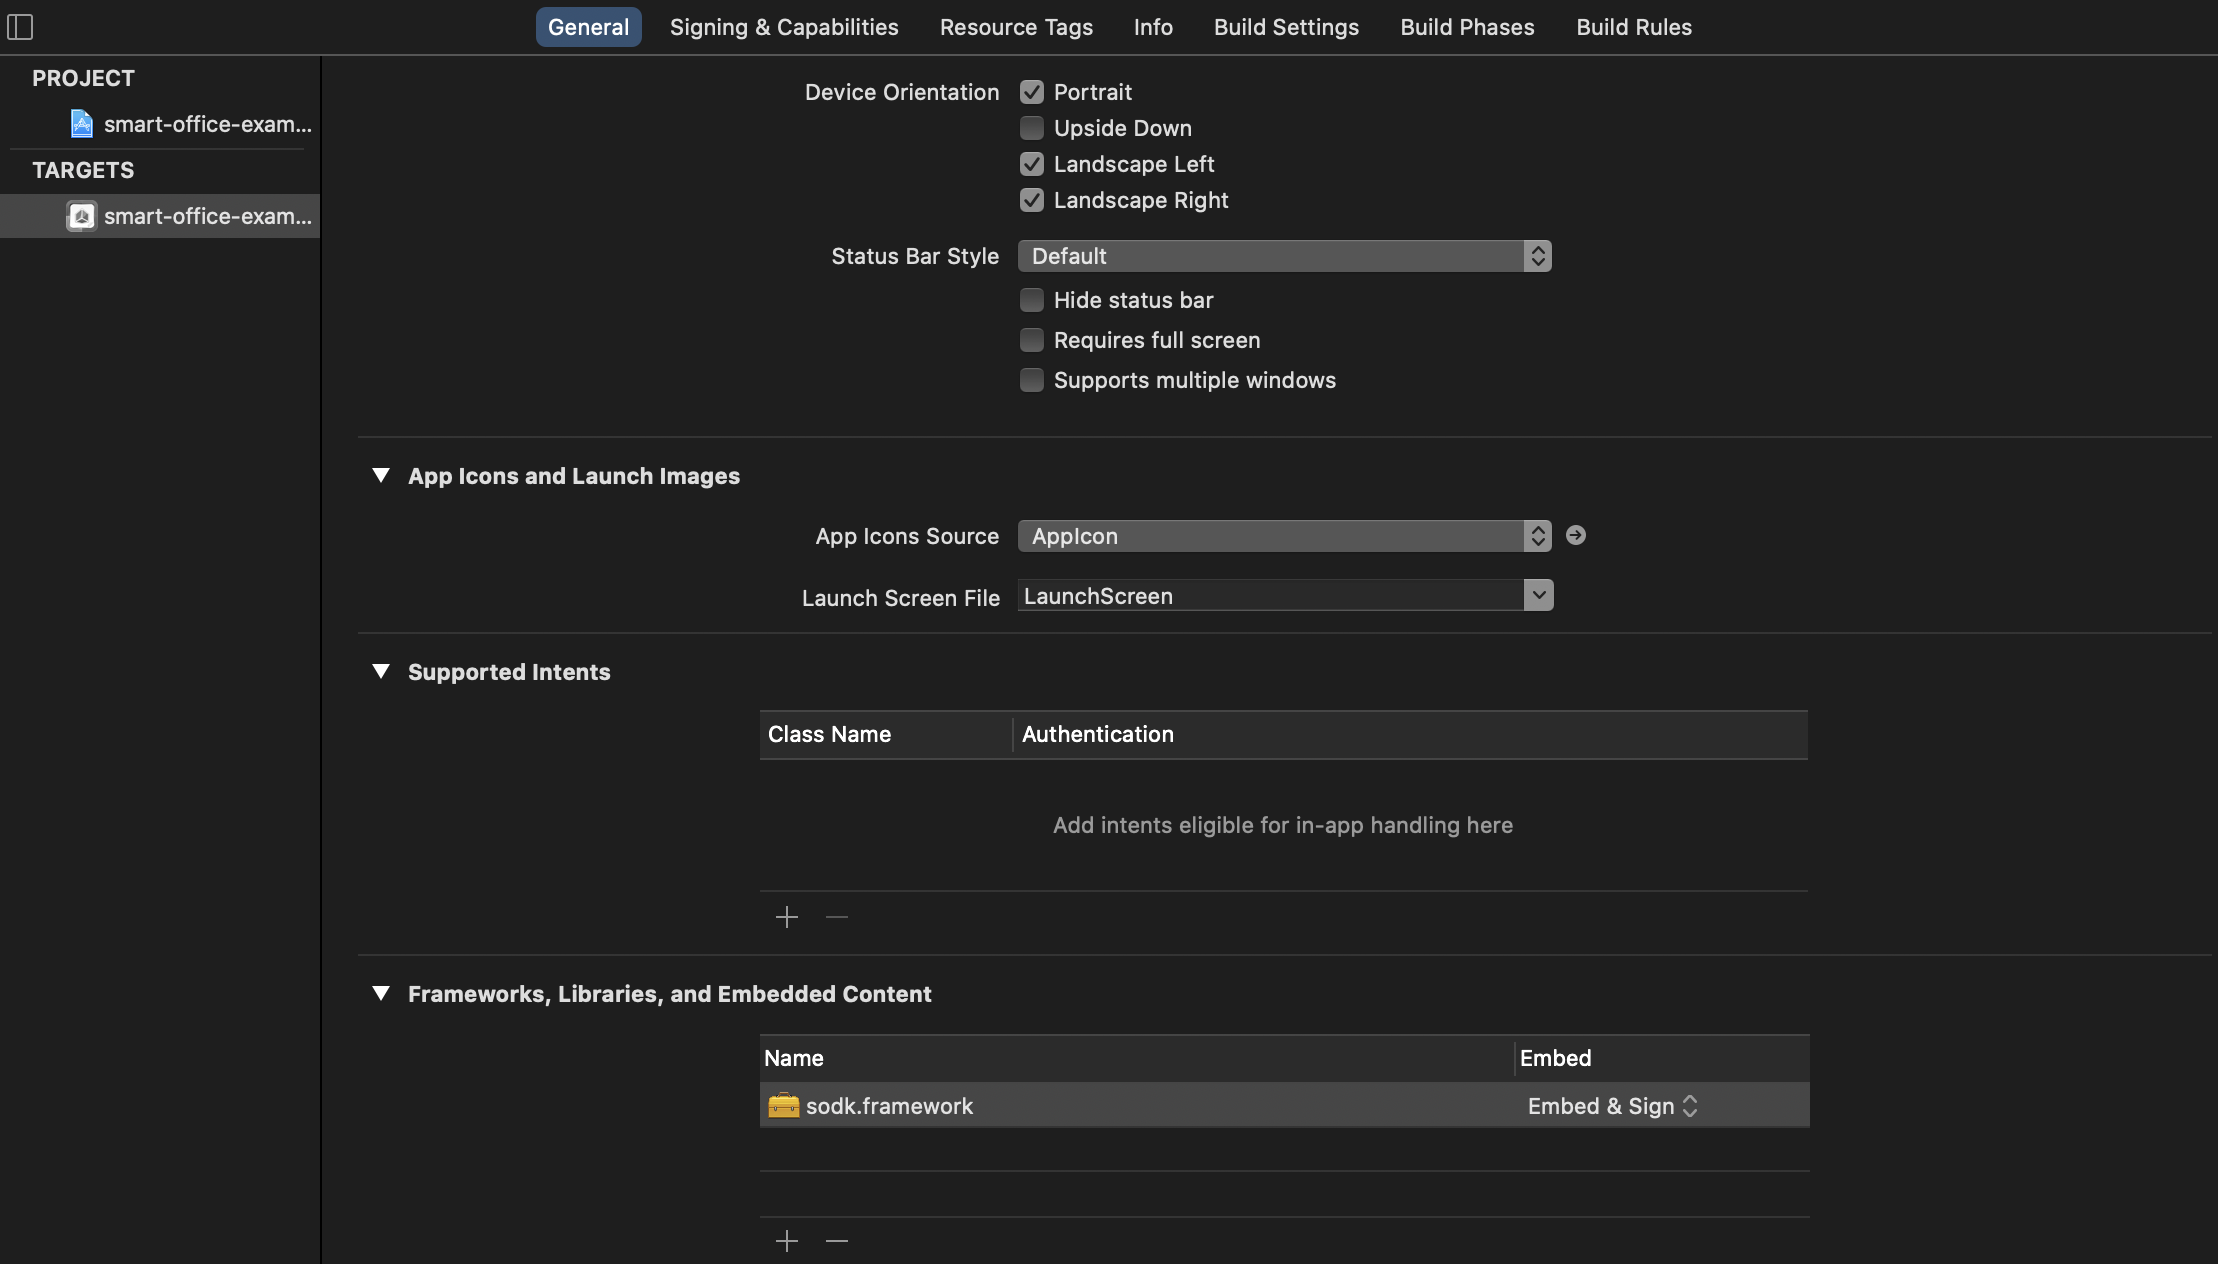Click the Authentication column header
2218x1264 pixels.
pos(1098,734)
